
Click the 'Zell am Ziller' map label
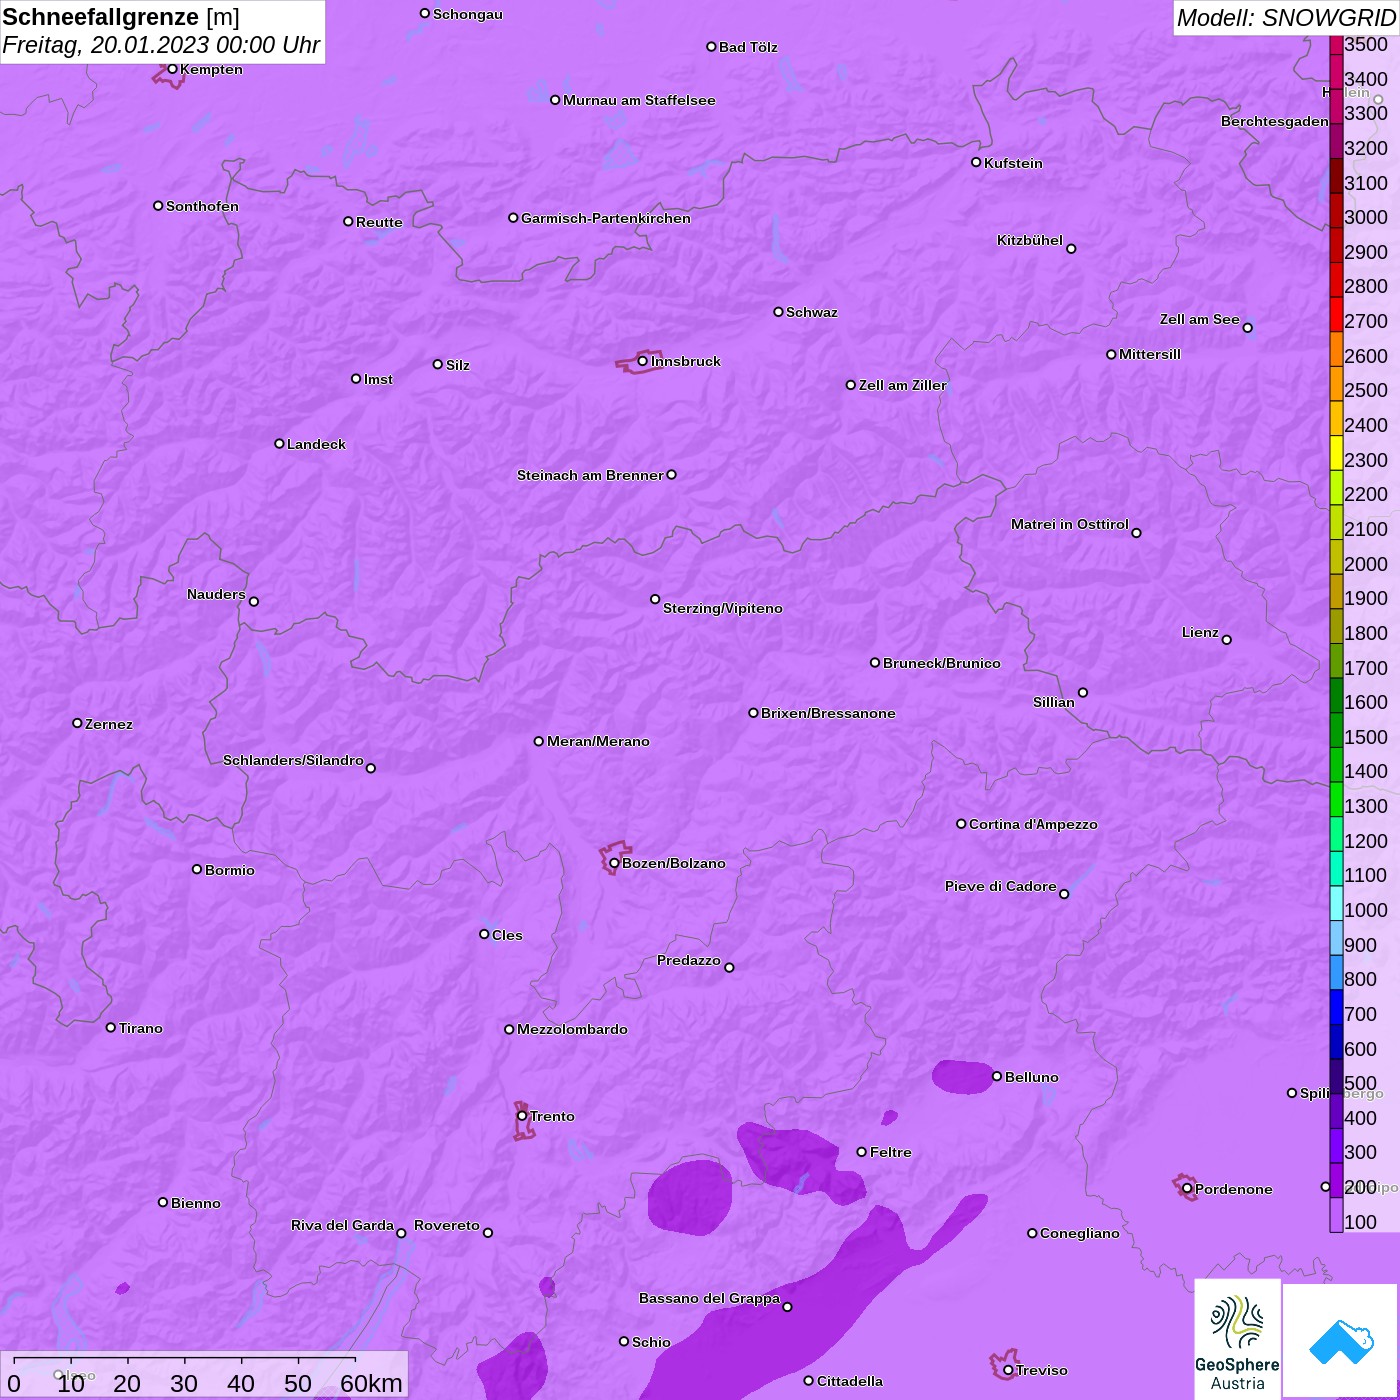(903, 385)
